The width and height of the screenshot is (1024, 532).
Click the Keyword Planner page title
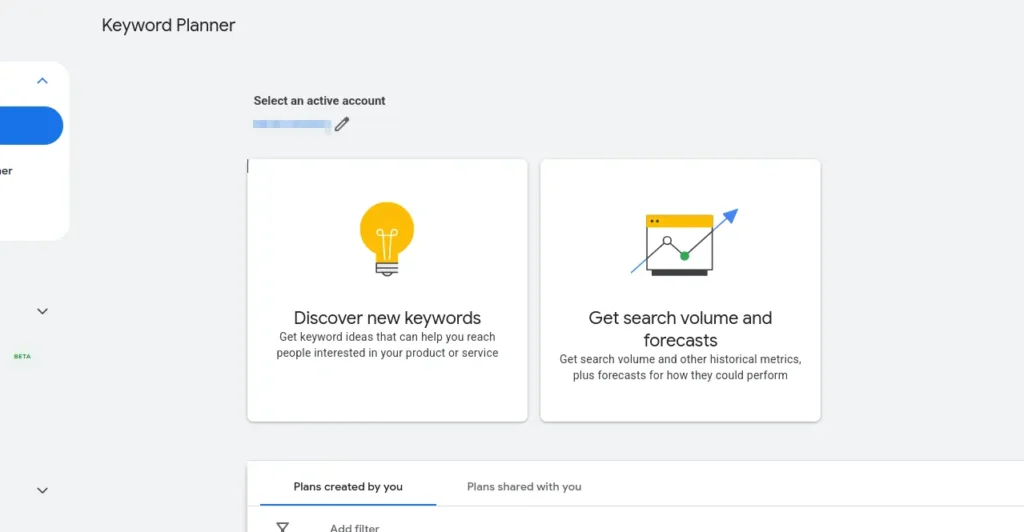click(168, 25)
